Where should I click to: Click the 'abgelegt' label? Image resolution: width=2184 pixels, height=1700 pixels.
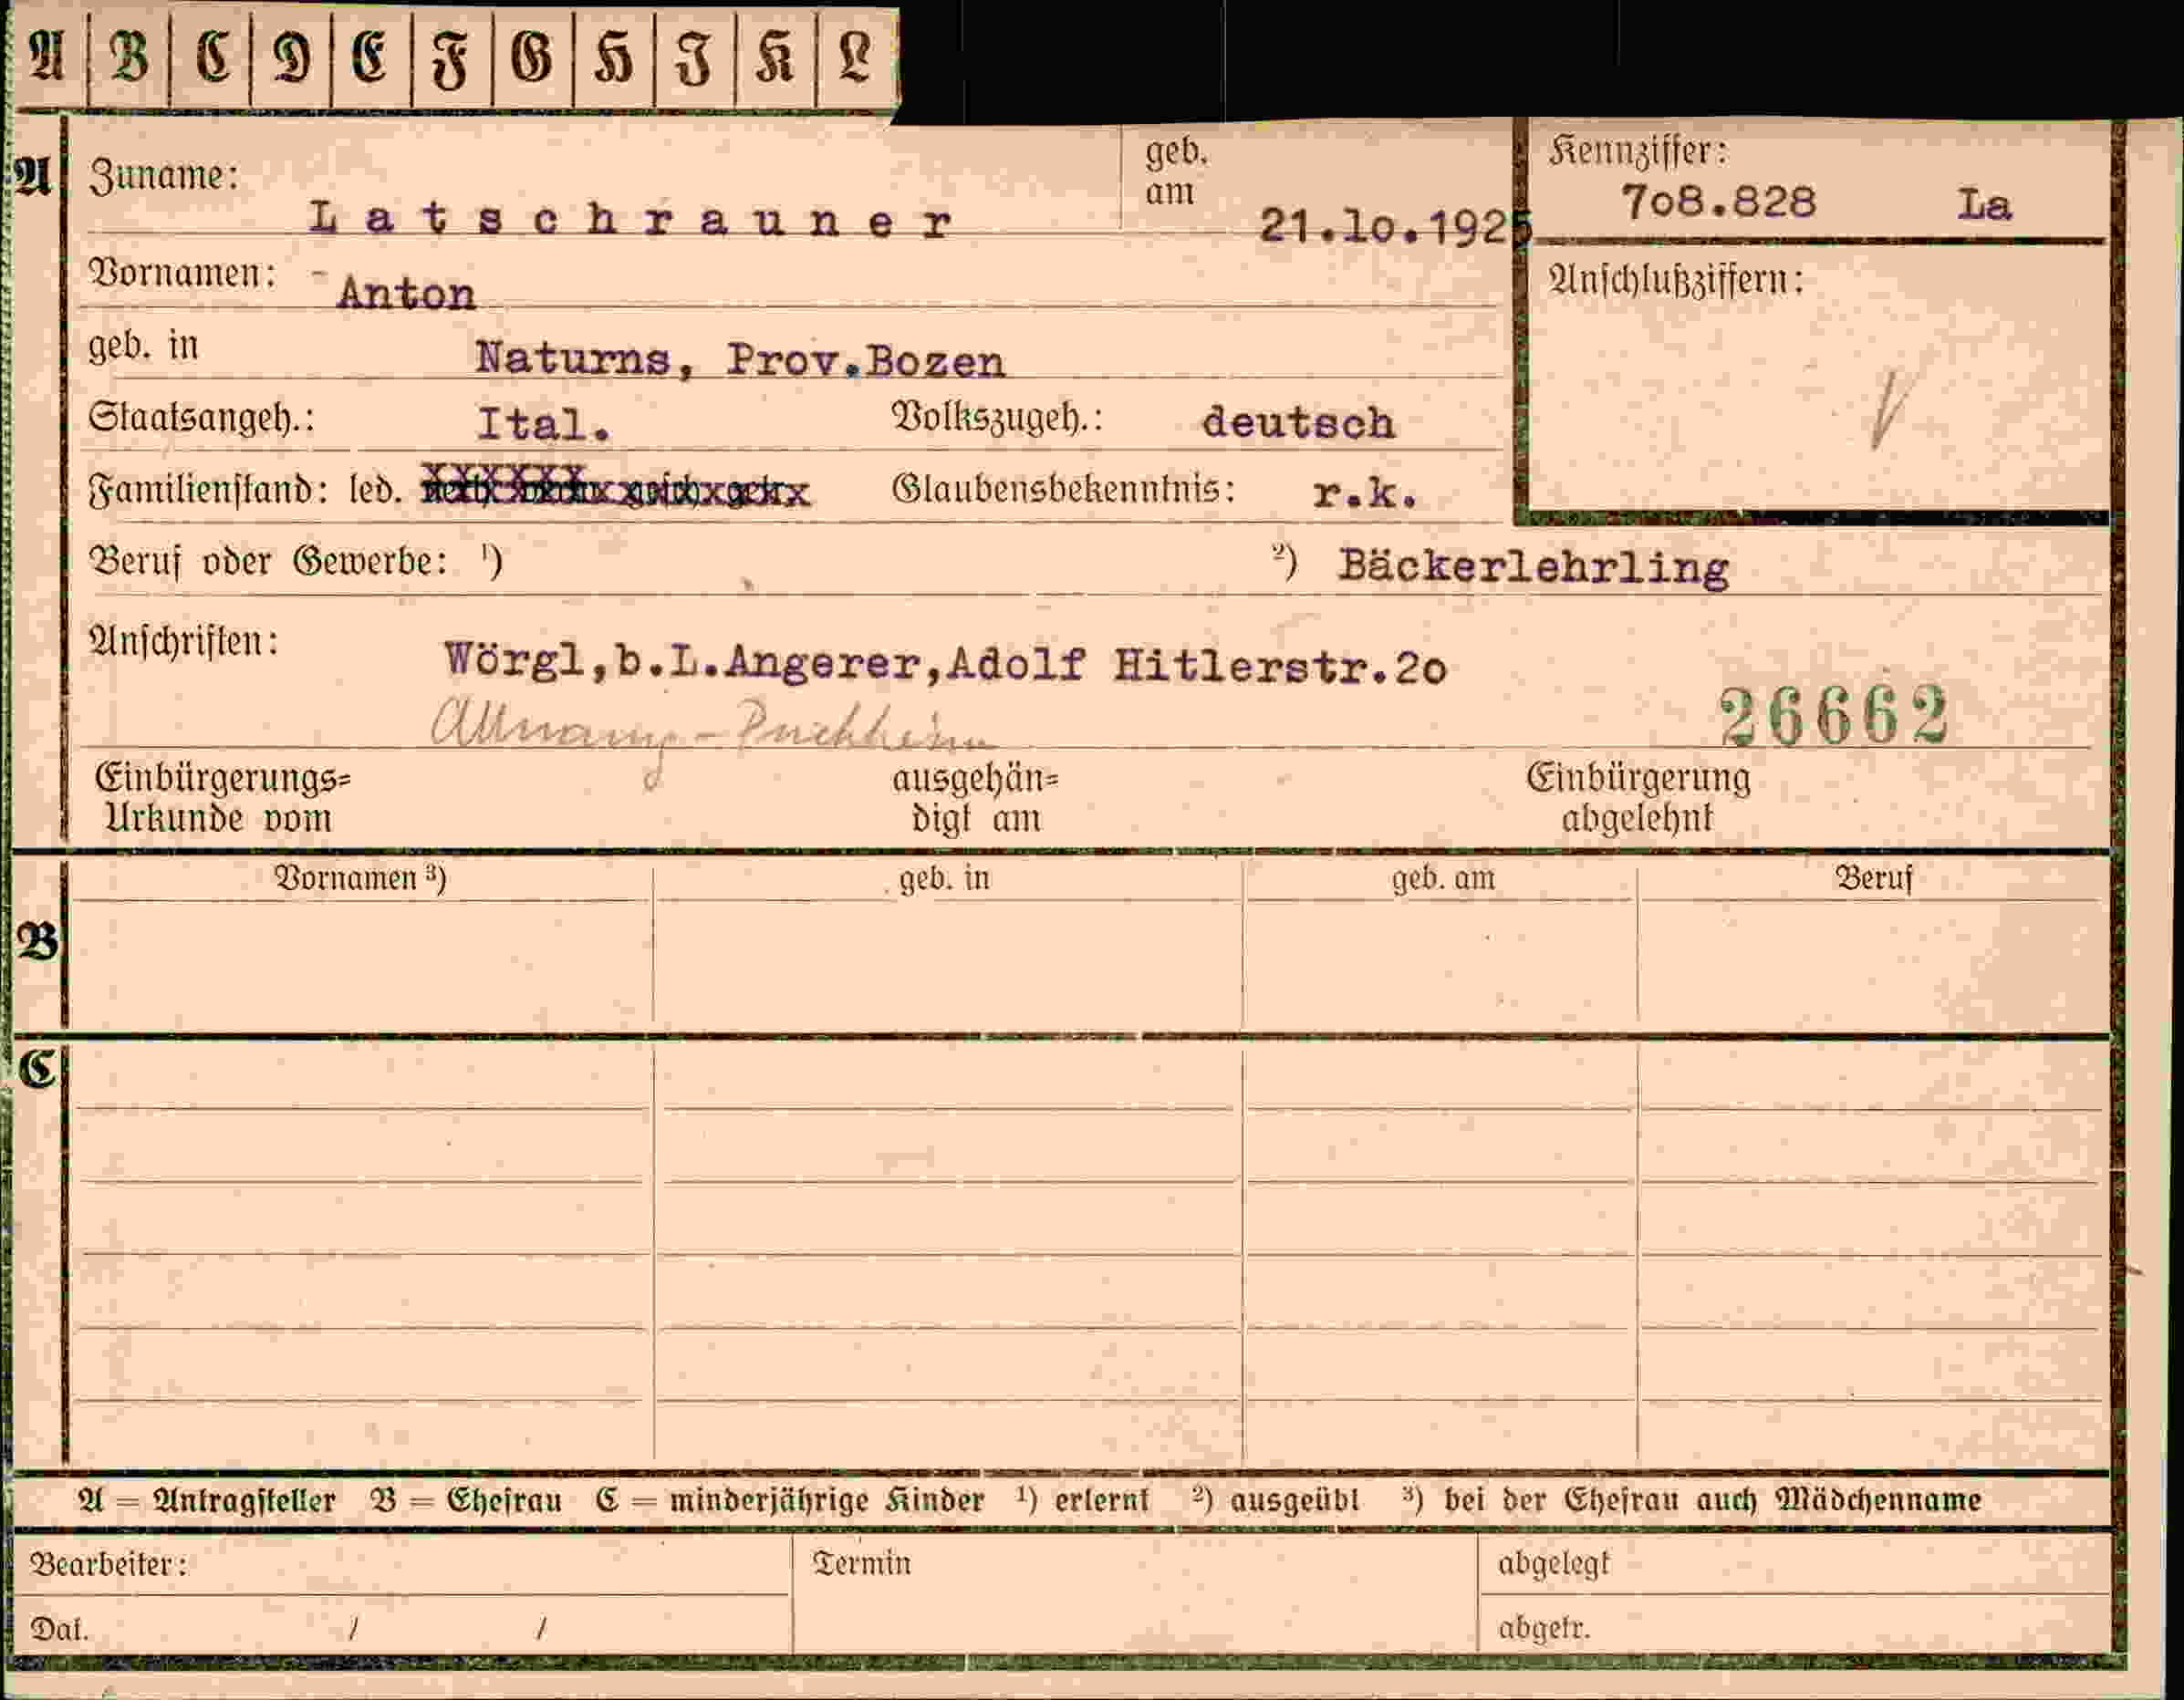point(1554,1564)
